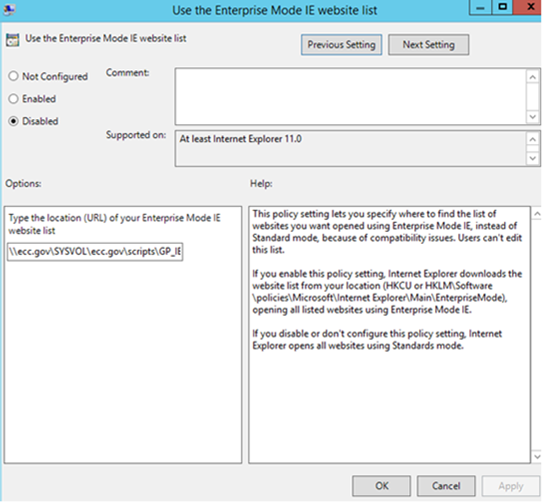Maximize the policy window

tap(502, 7)
